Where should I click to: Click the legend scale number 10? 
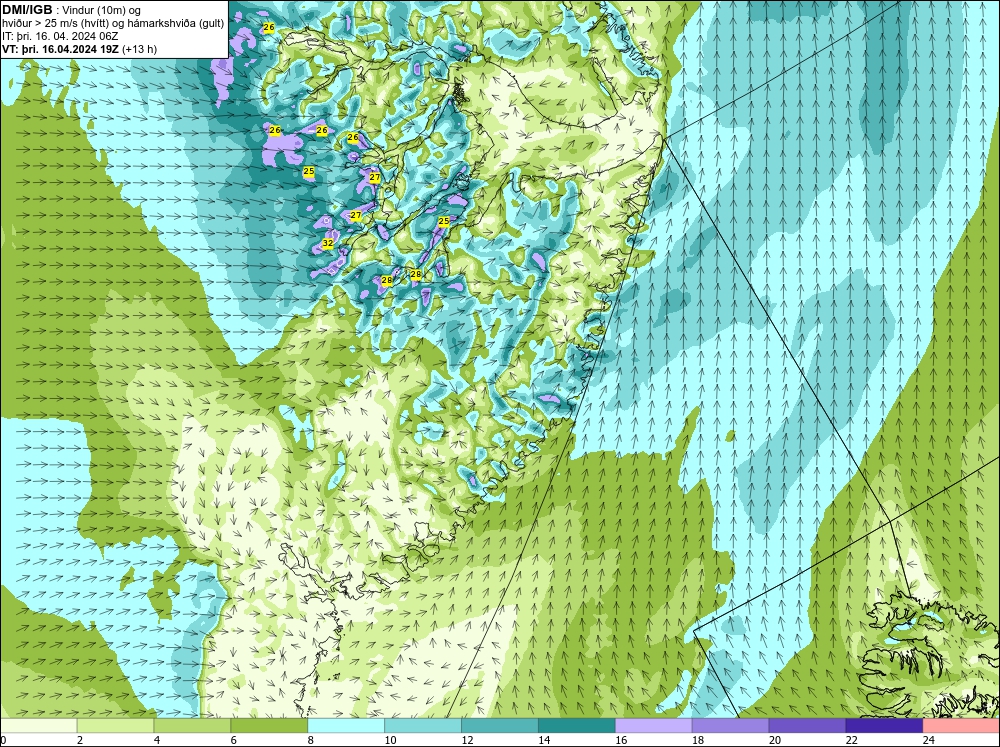(x=390, y=740)
